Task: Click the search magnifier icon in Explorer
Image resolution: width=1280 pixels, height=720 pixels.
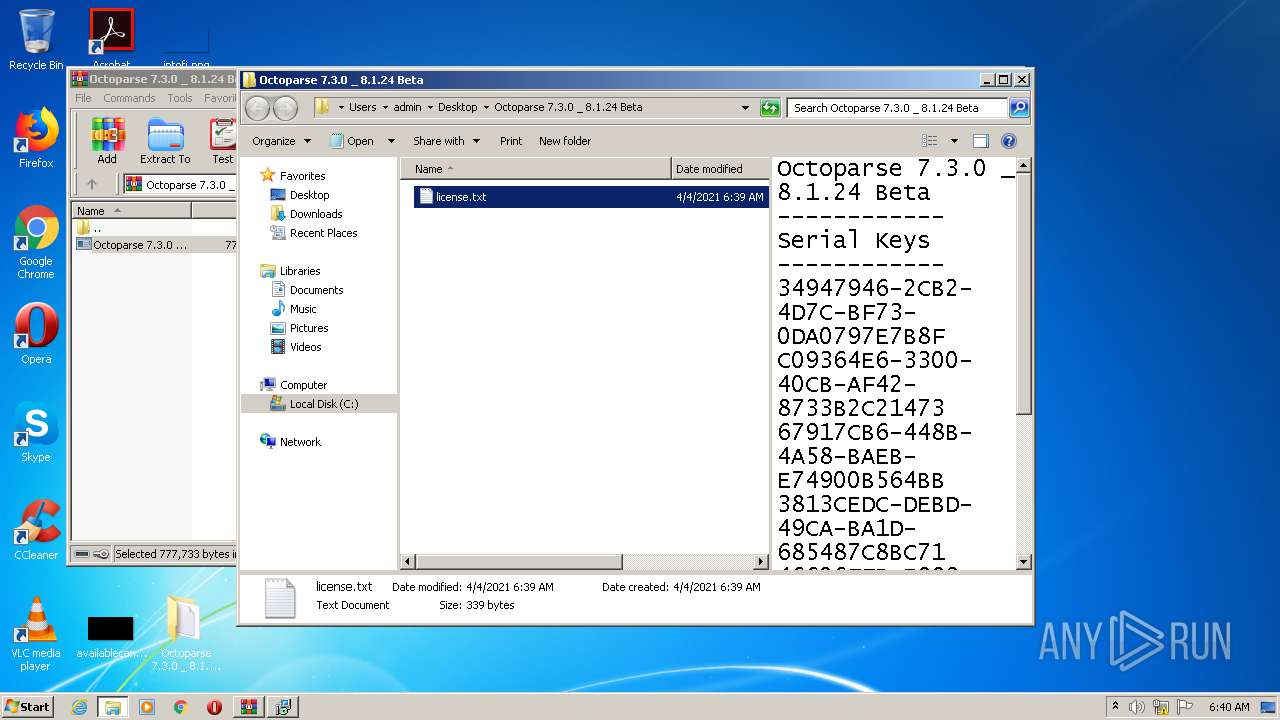Action: (x=1018, y=108)
